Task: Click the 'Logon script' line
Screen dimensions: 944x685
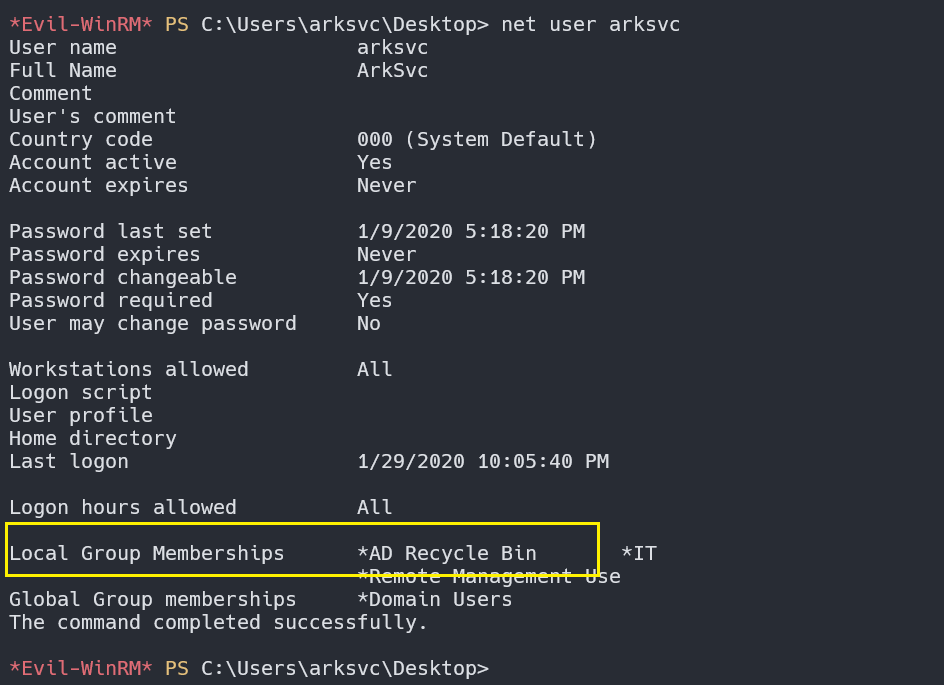Action: 81,393
